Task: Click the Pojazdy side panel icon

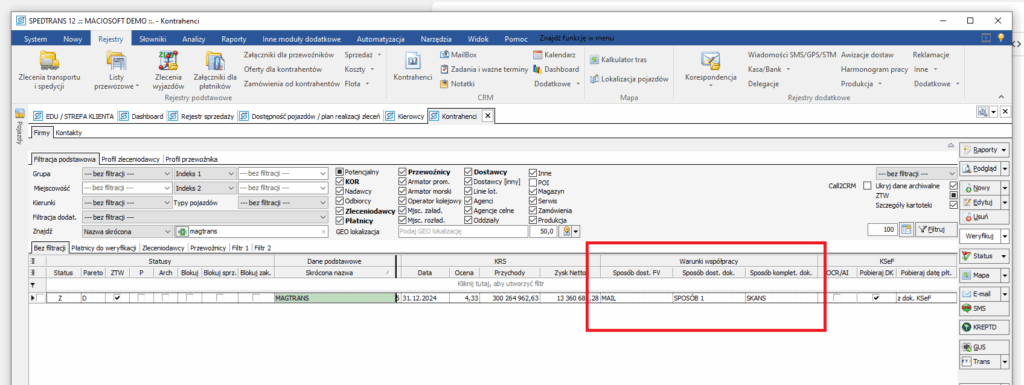Action: [x=19, y=113]
